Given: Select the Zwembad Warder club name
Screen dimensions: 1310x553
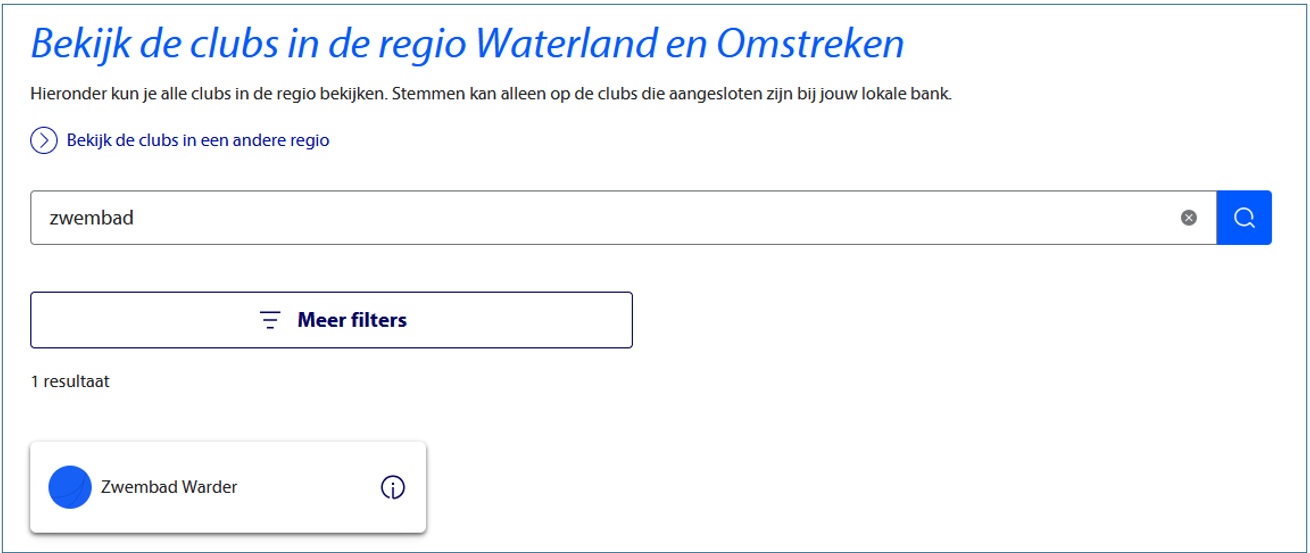Looking at the screenshot, I should click(169, 488).
